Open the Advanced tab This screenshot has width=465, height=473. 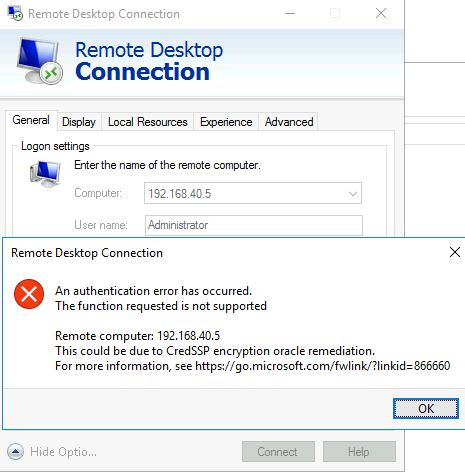(289, 122)
